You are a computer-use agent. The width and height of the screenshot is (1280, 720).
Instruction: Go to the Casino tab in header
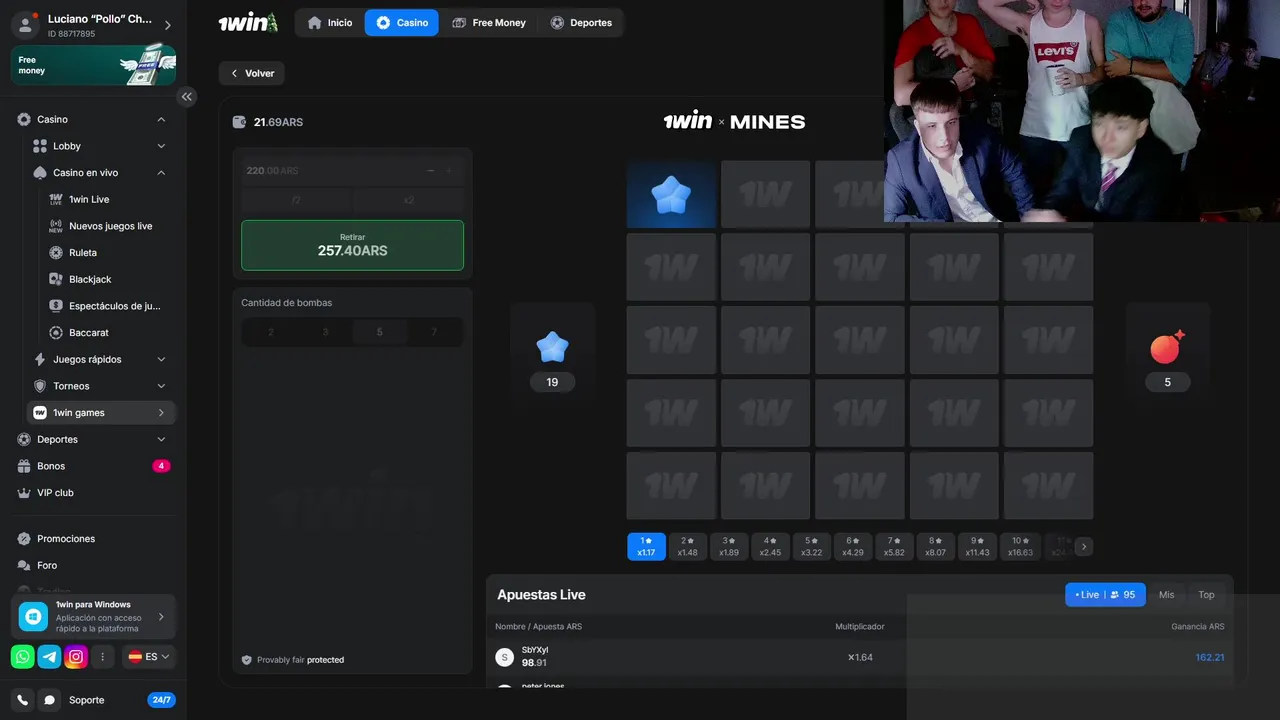tap(402, 22)
